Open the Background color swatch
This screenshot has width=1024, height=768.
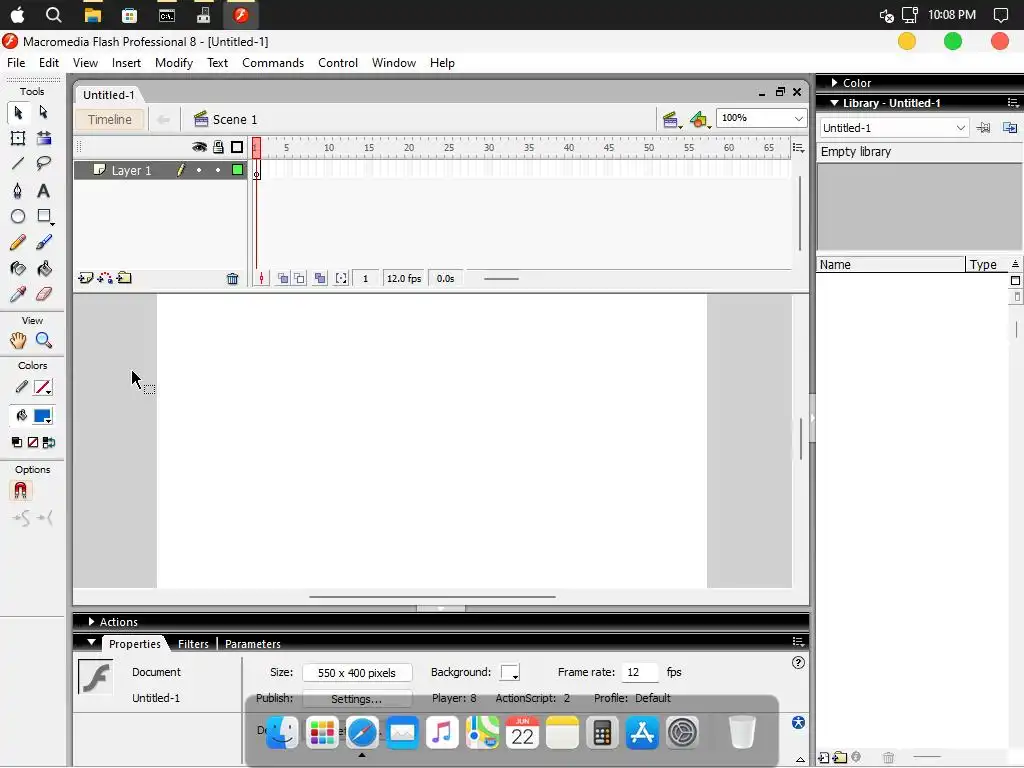coord(510,673)
